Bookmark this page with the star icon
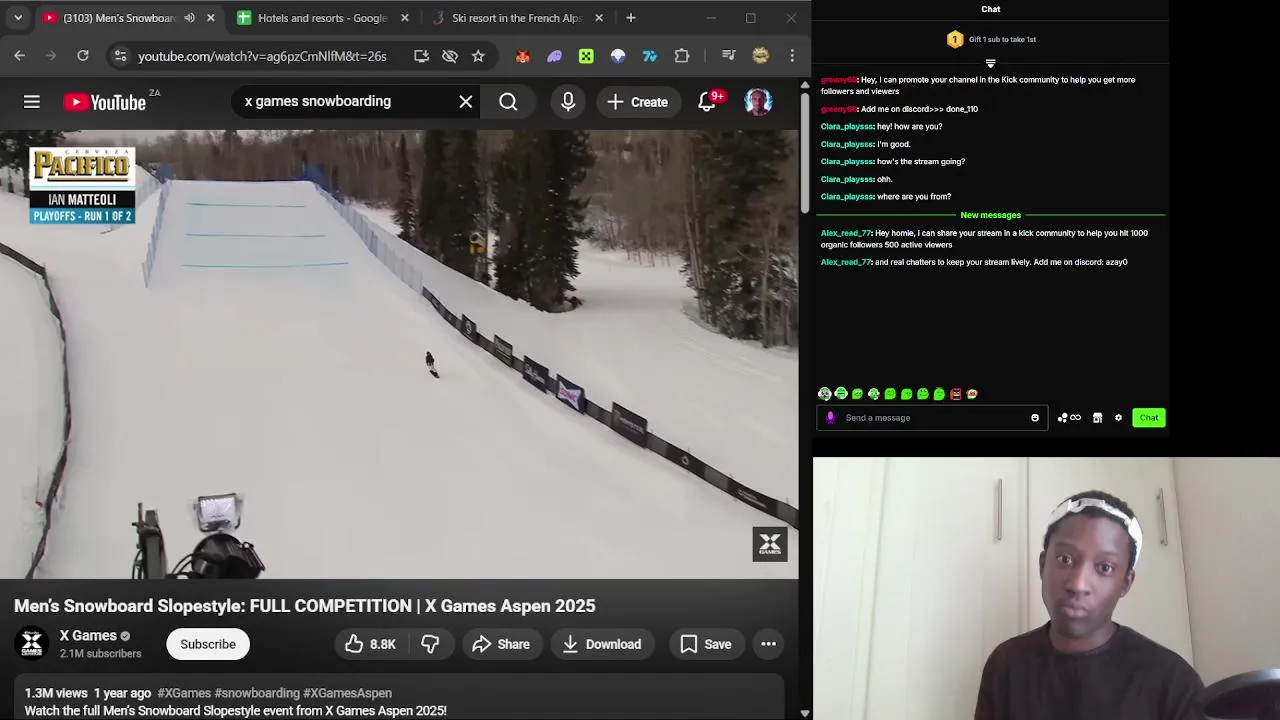This screenshot has width=1280, height=720. 478,56
